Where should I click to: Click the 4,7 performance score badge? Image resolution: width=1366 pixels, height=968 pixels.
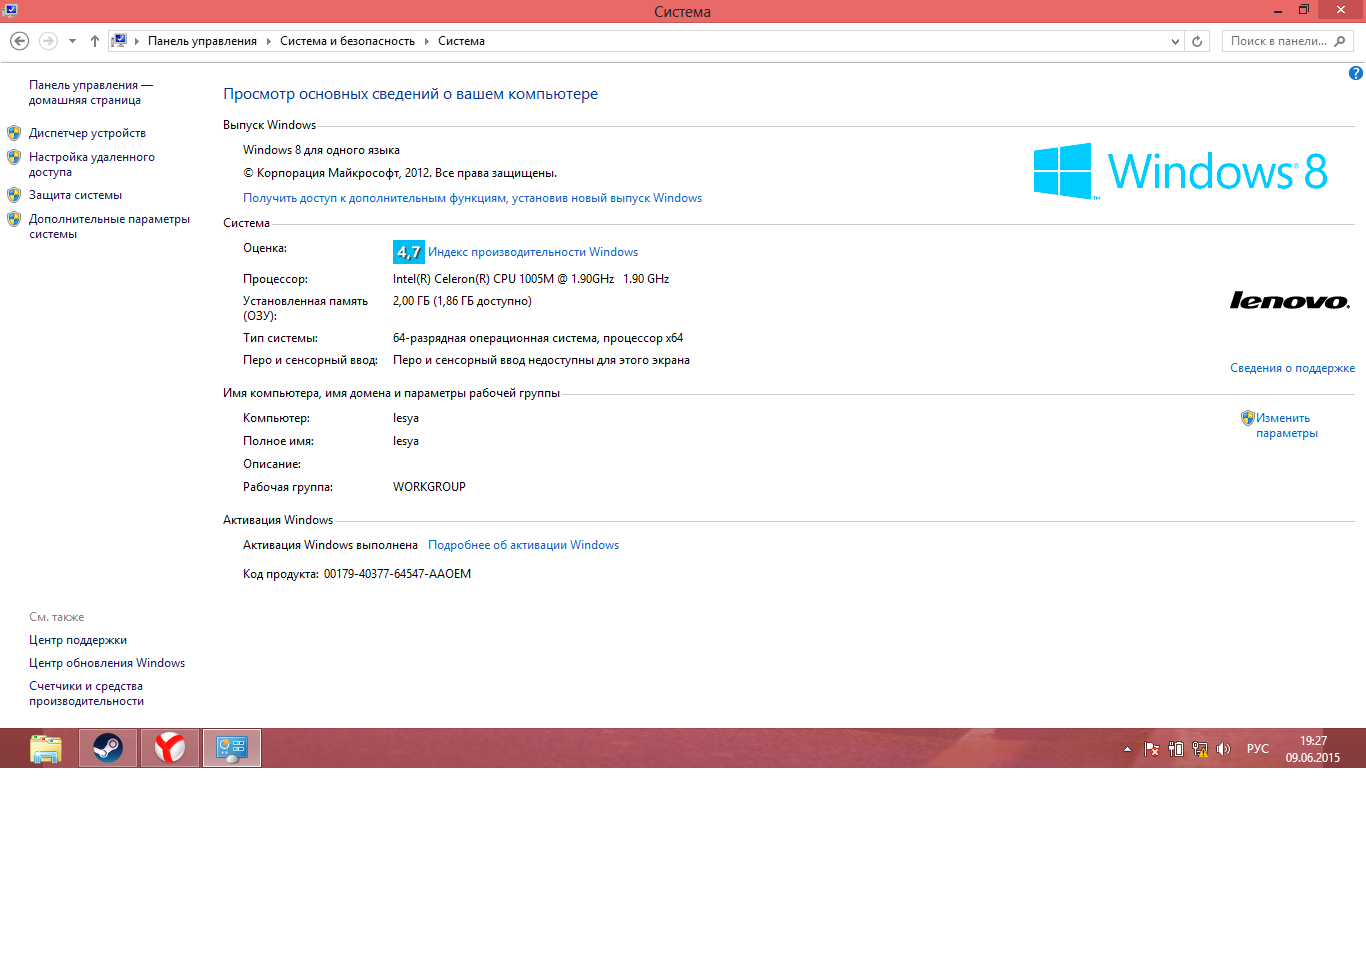click(x=408, y=252)
